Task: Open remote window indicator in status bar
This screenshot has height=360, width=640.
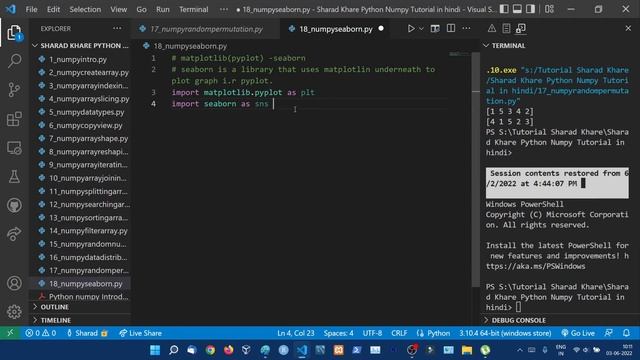Action: coord(10,333)
